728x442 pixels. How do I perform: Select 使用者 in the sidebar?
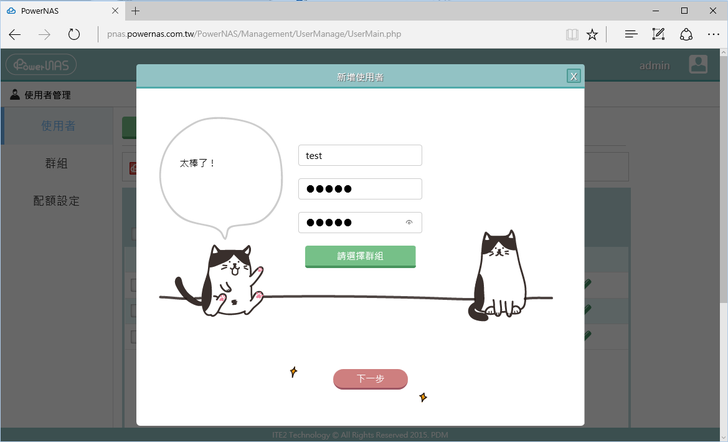58,126
